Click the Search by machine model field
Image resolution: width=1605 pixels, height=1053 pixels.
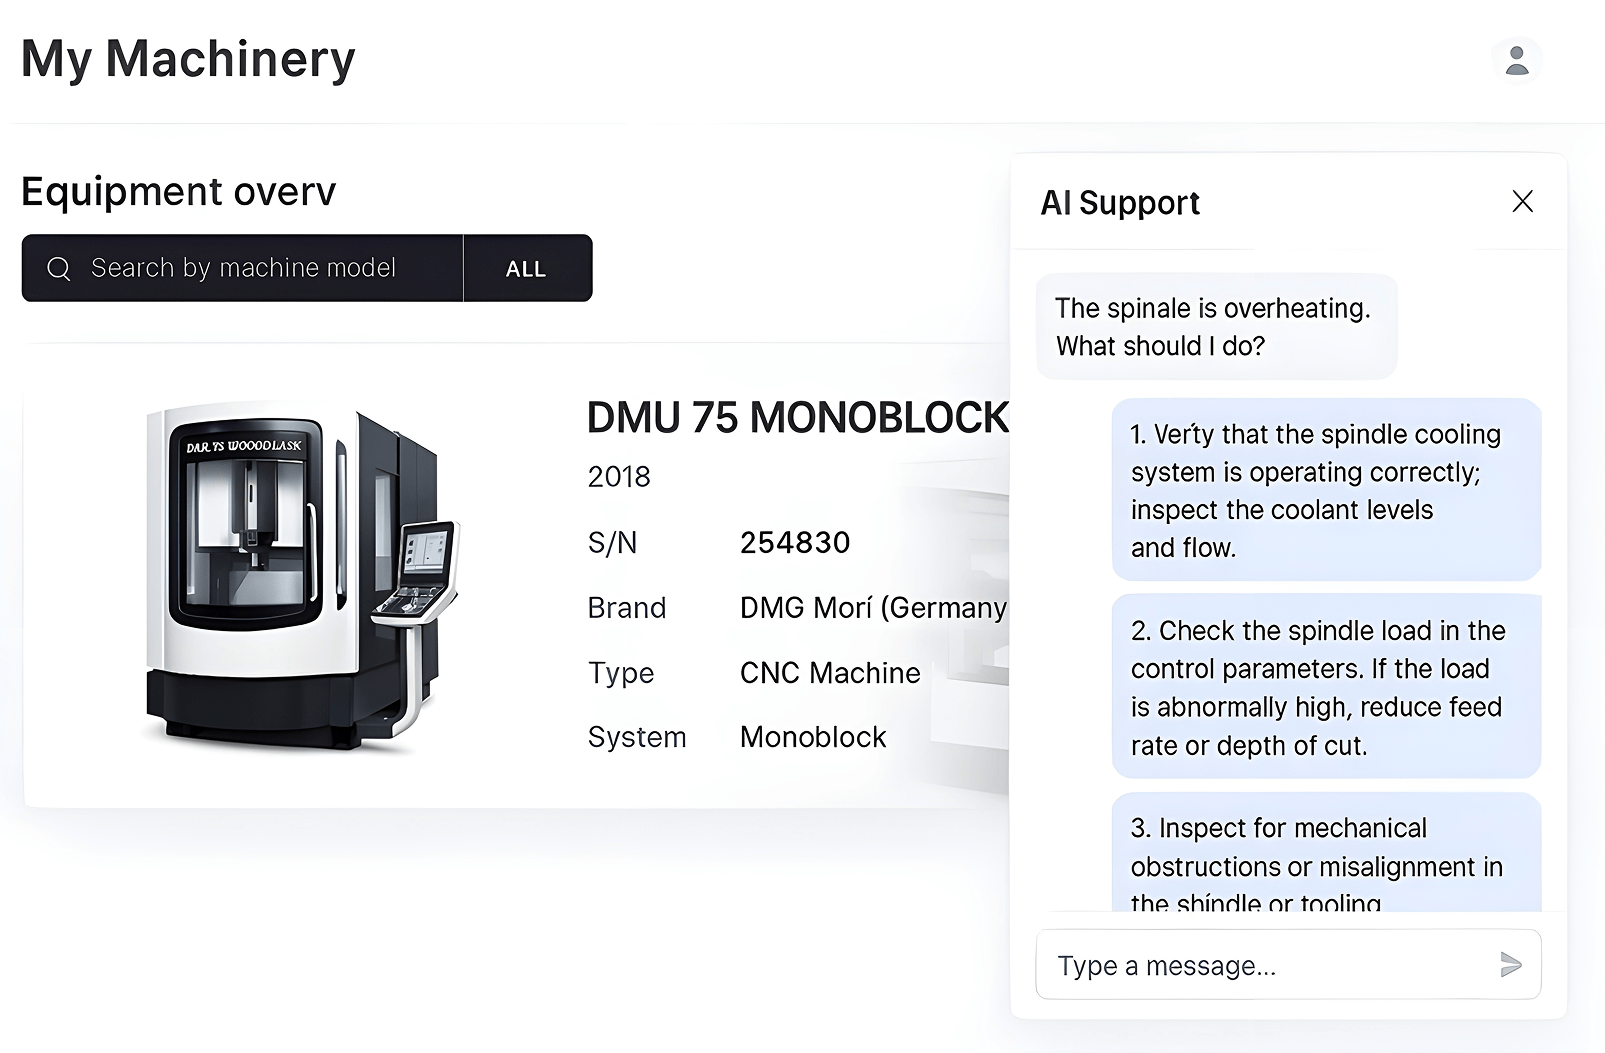(x=243, y=268)
